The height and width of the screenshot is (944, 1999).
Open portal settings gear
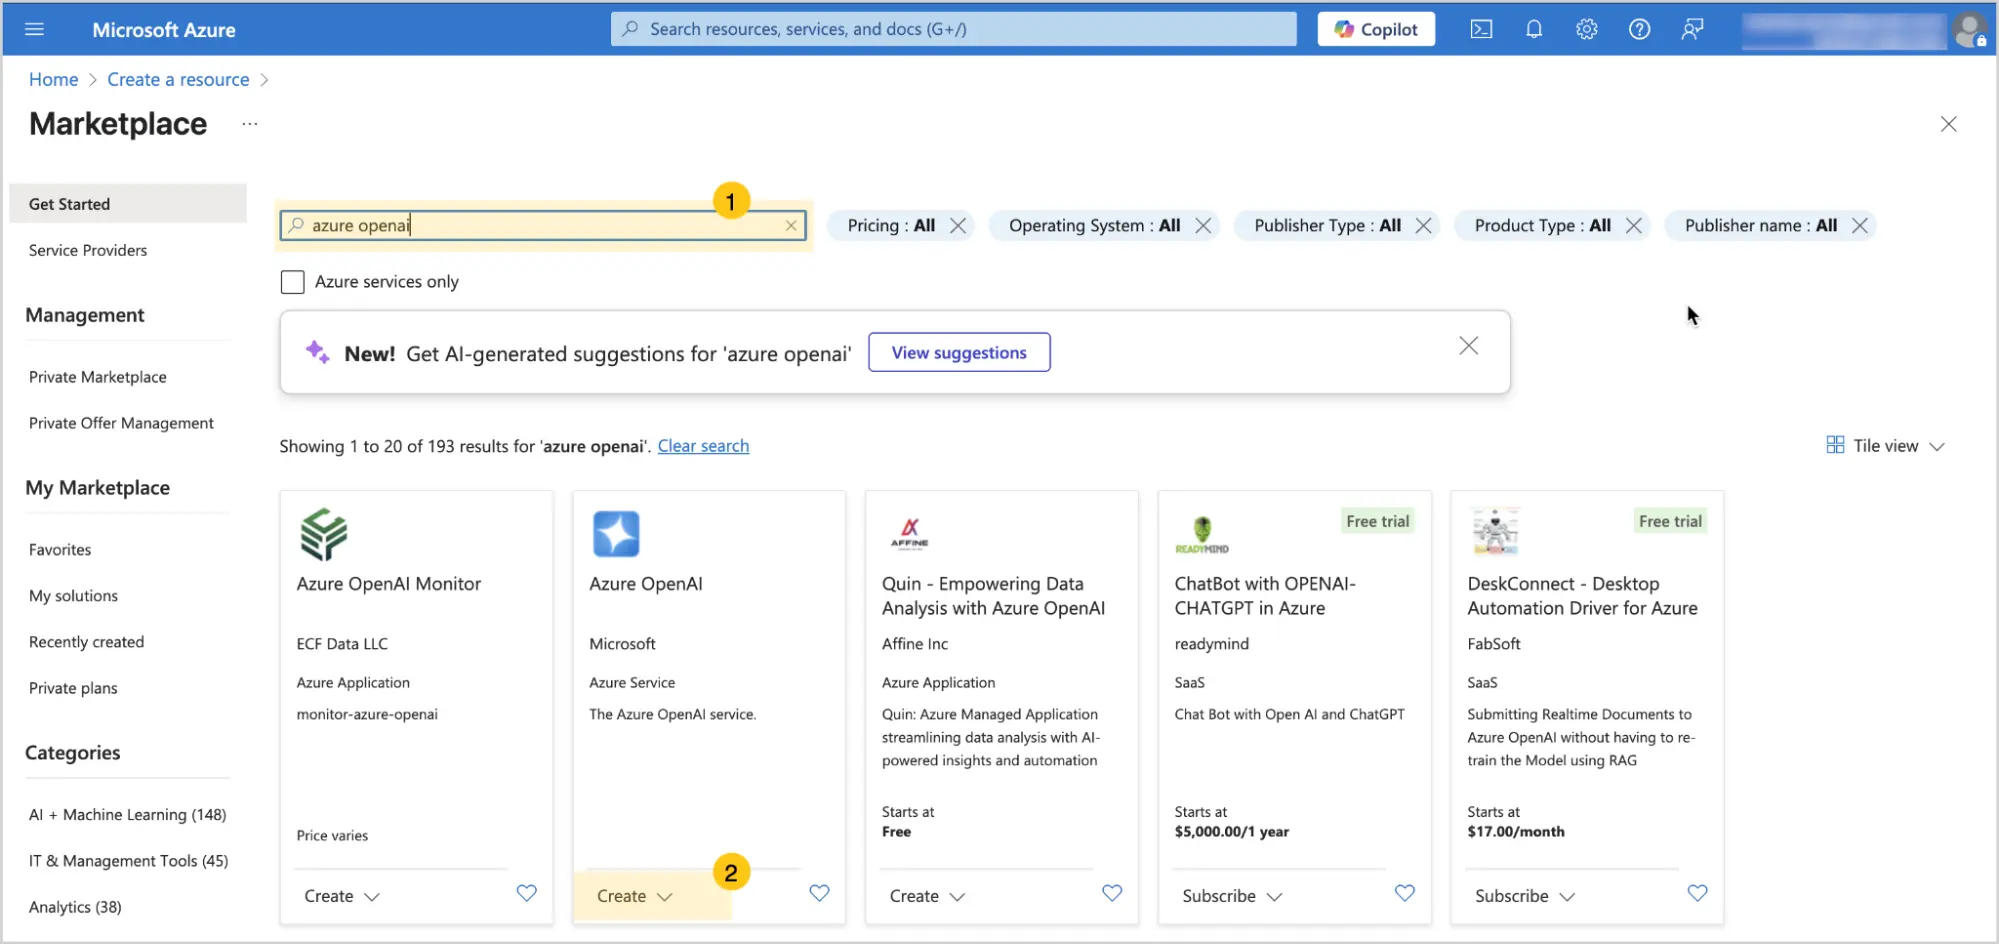[x=1587, y=29]
